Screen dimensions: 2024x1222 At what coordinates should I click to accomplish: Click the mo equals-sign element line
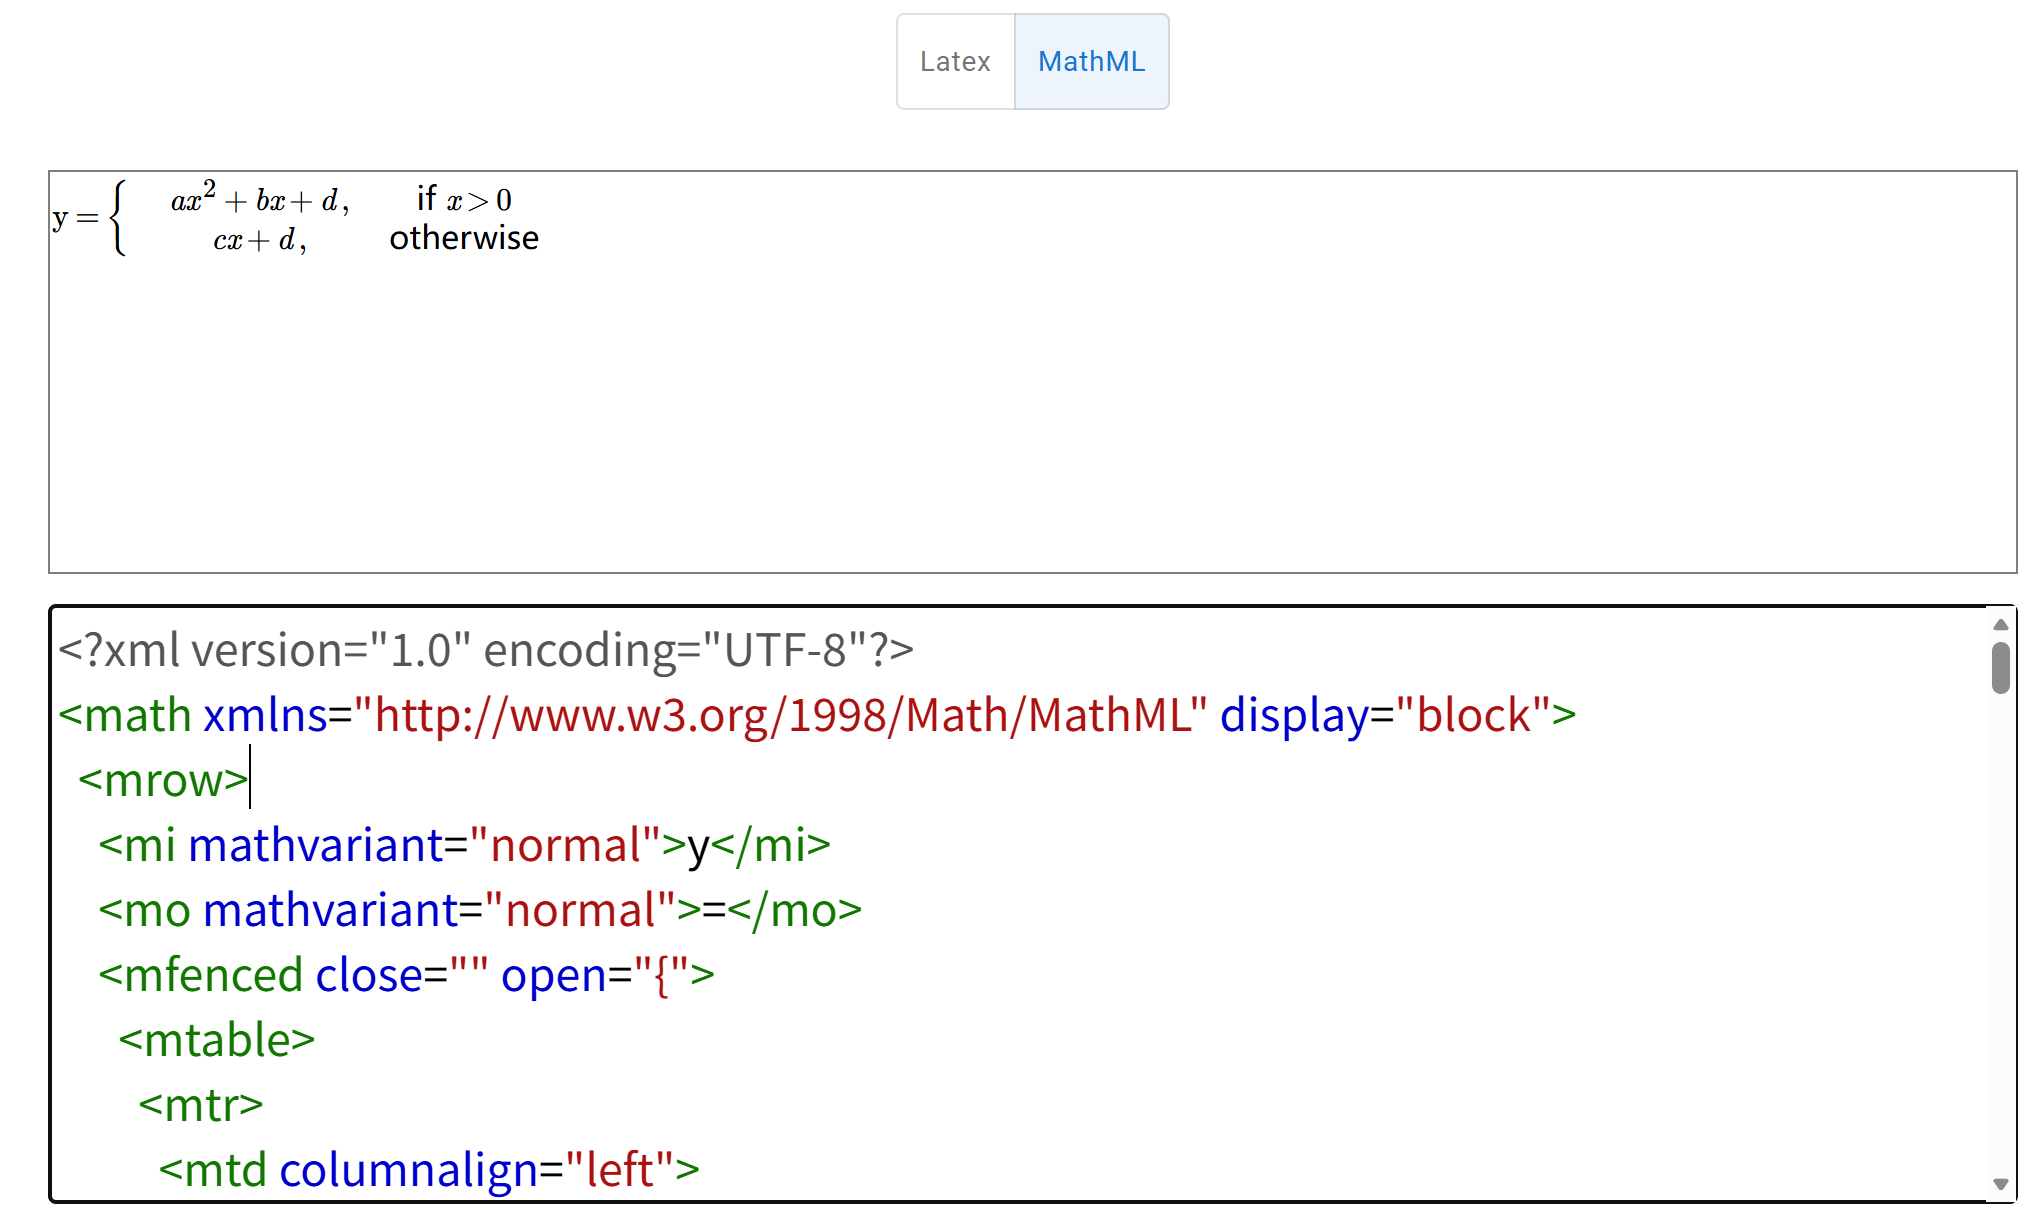(475, 910)
